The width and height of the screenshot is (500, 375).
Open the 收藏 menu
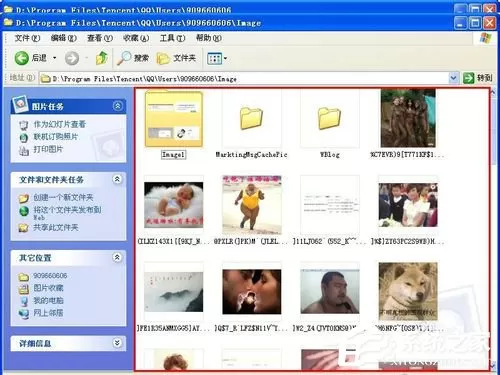(136, 38)
